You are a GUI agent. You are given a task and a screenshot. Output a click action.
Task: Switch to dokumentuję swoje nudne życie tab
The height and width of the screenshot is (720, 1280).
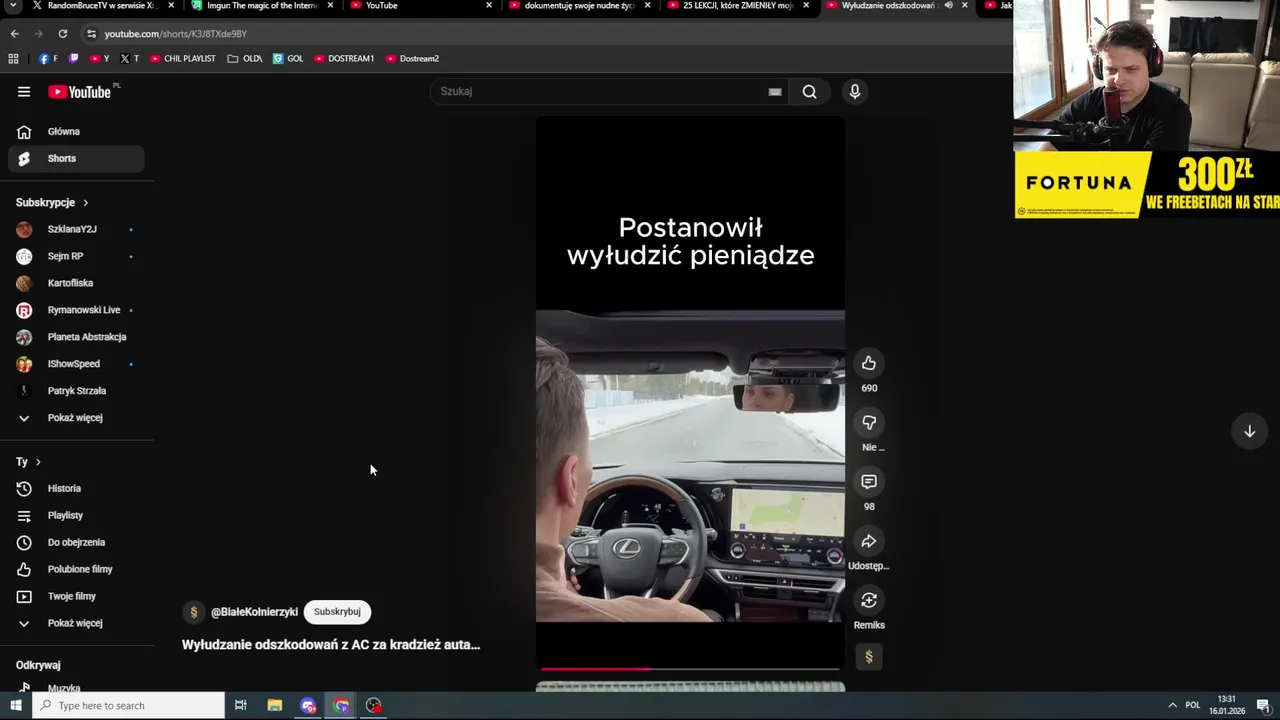(x=580, y=6)
